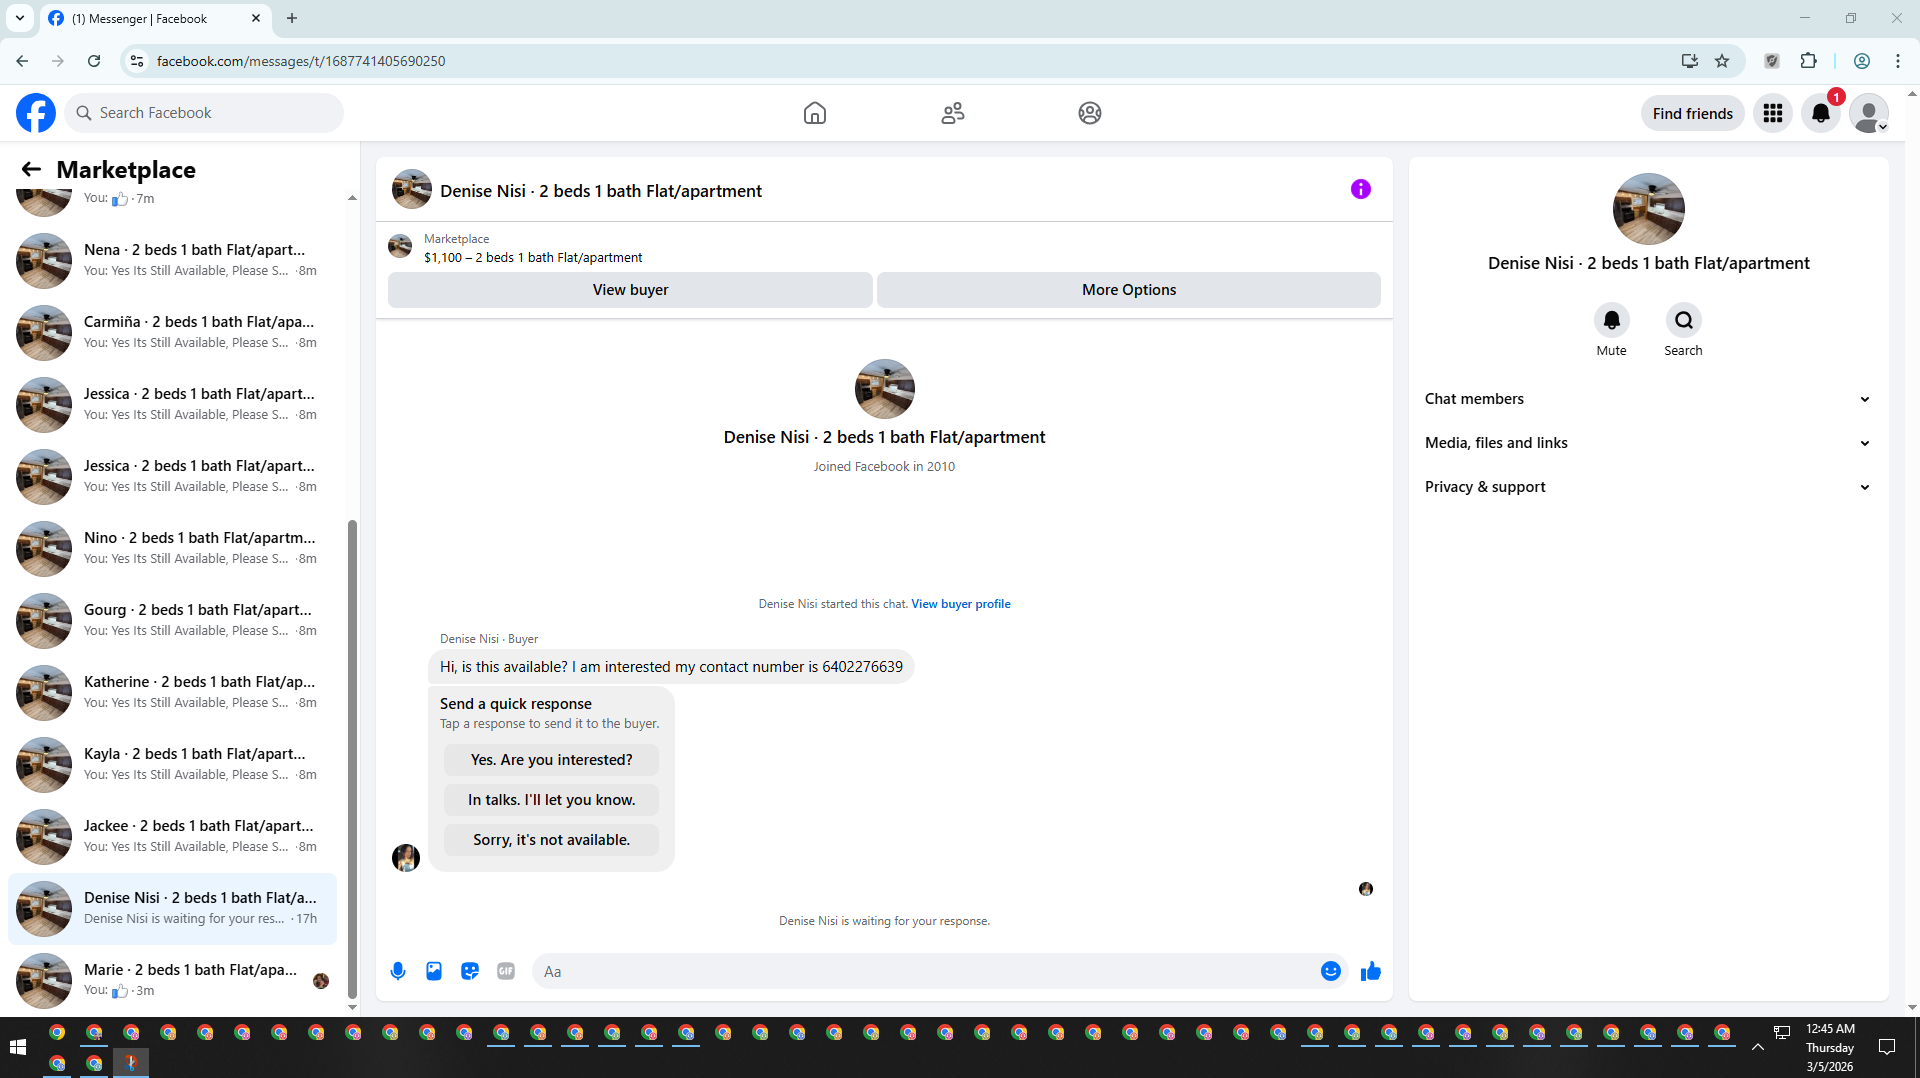Open Nino's apartment conversation
This screenshot has width=1920, height=1078.
[172, 548]
